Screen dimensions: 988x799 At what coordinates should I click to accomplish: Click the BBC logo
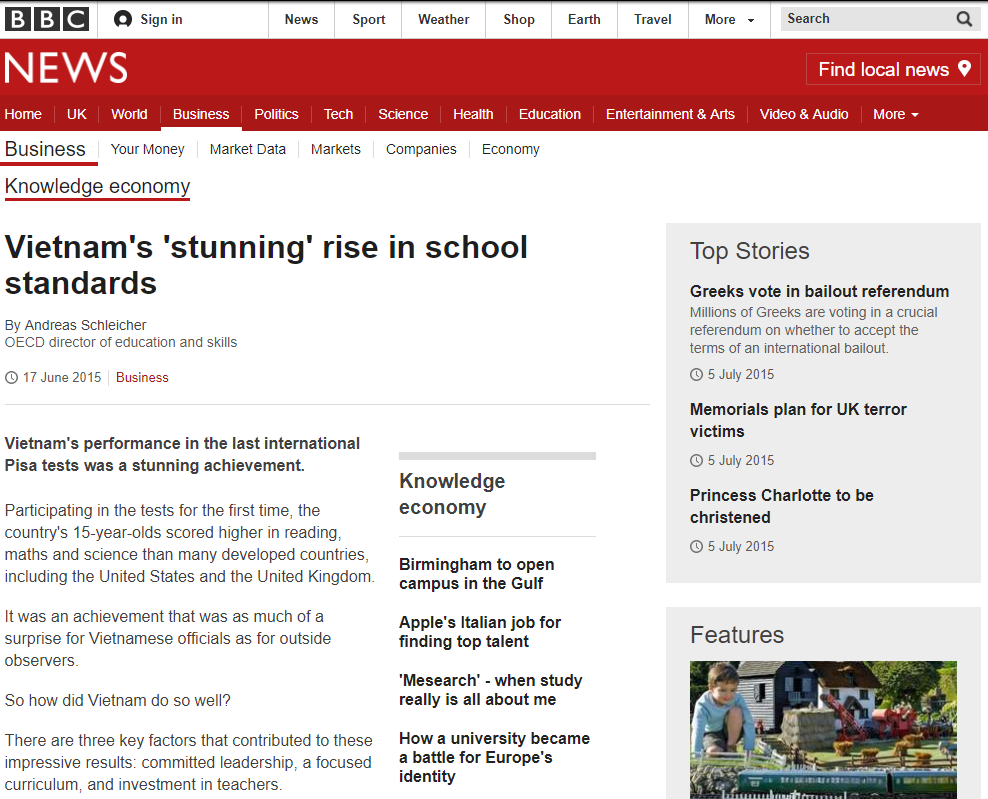(x=47, y=20)
